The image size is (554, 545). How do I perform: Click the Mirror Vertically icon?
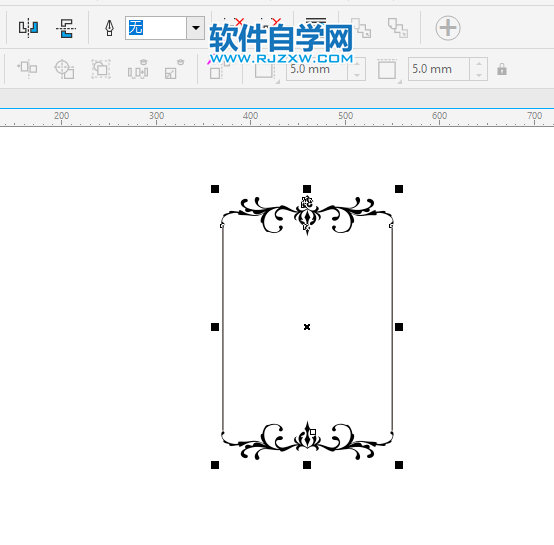tap(66, 28)
